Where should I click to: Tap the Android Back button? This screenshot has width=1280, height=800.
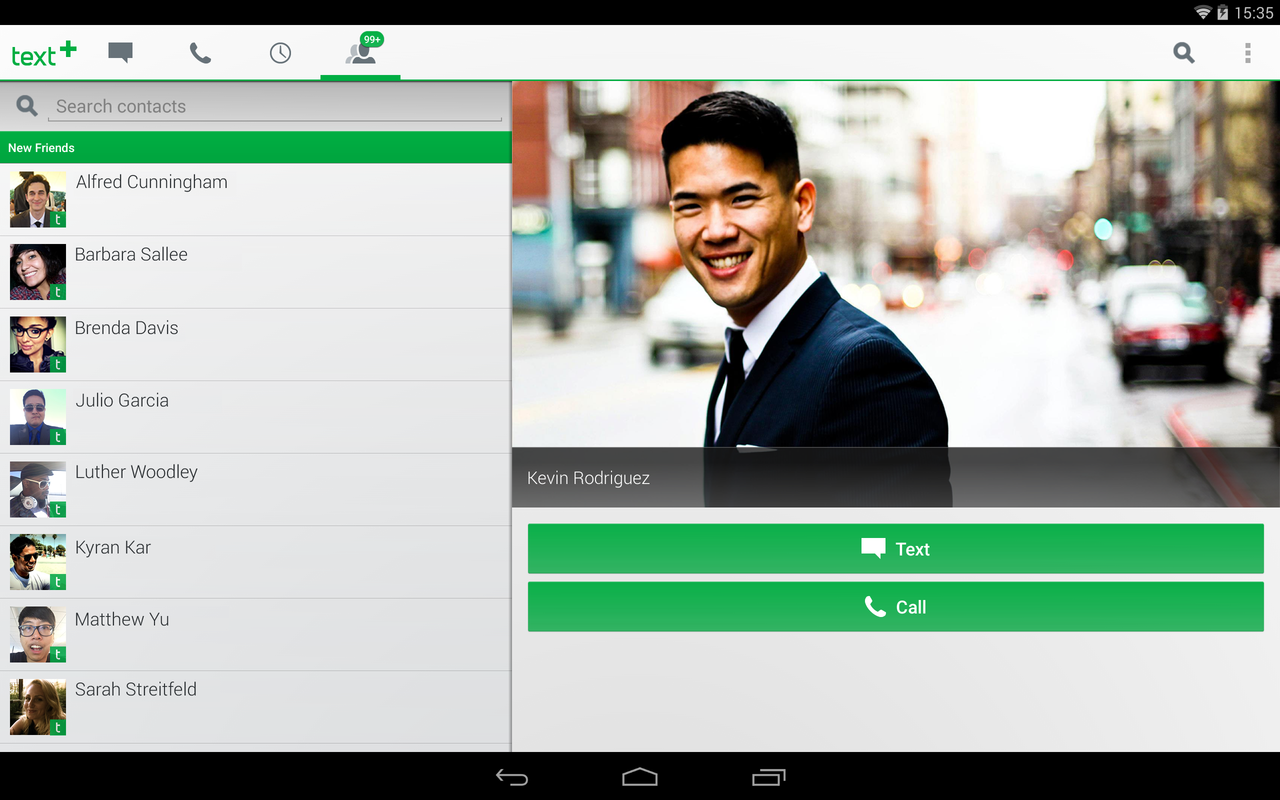tap(512, 777)
